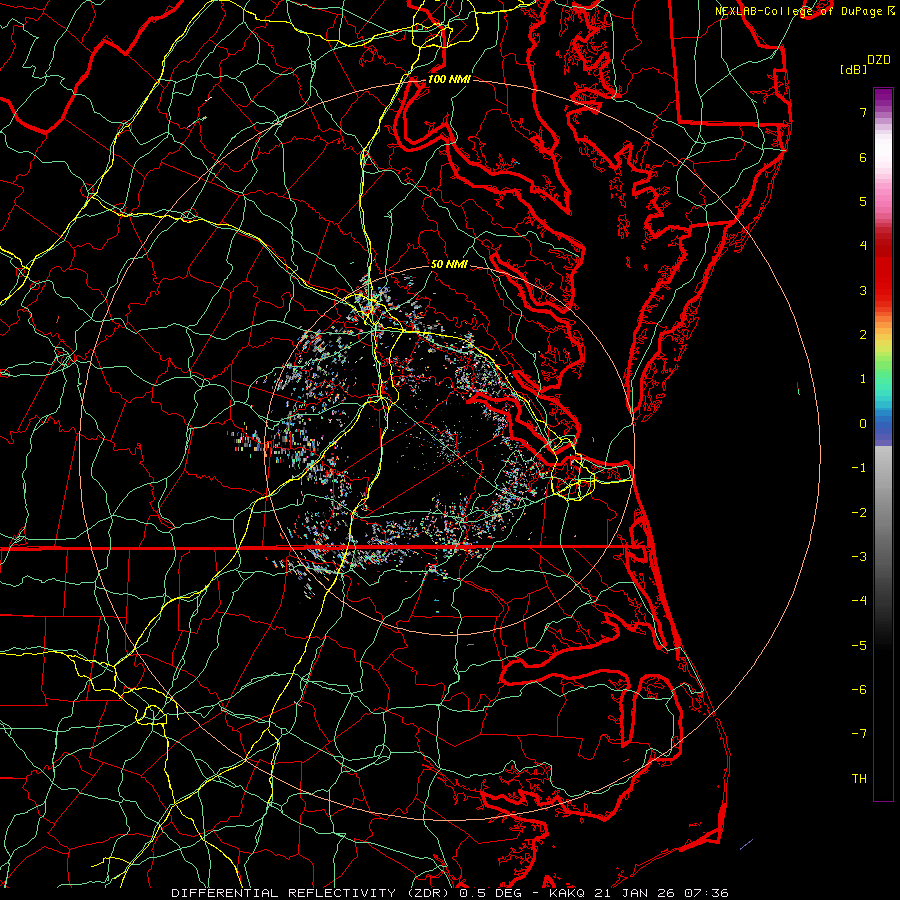Click the TH label on the legend

pos(858,778)
